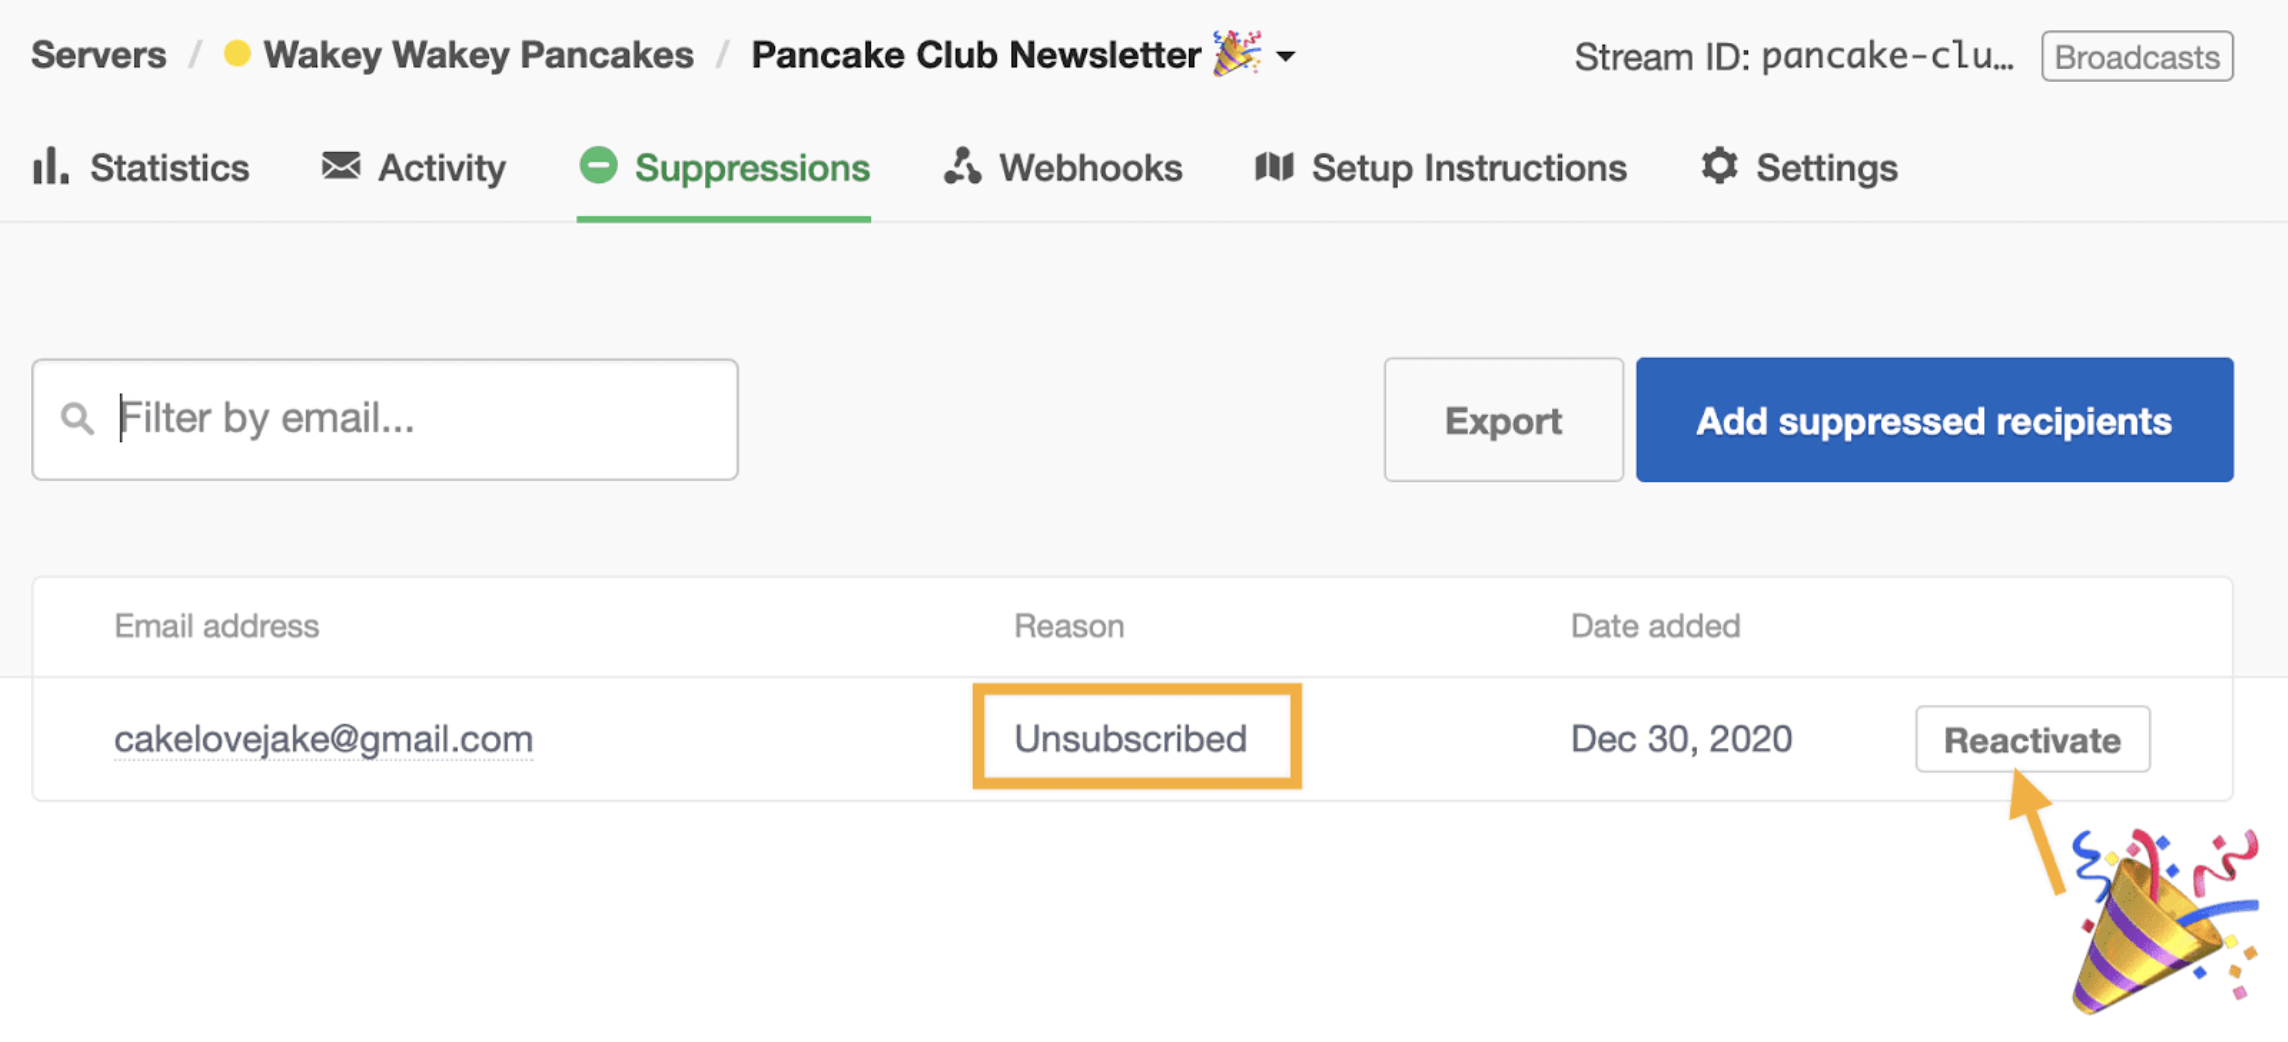2288x1042 pixels.
Task: Click Add suppressed recipients button
Action: (x=1934, y=420)
